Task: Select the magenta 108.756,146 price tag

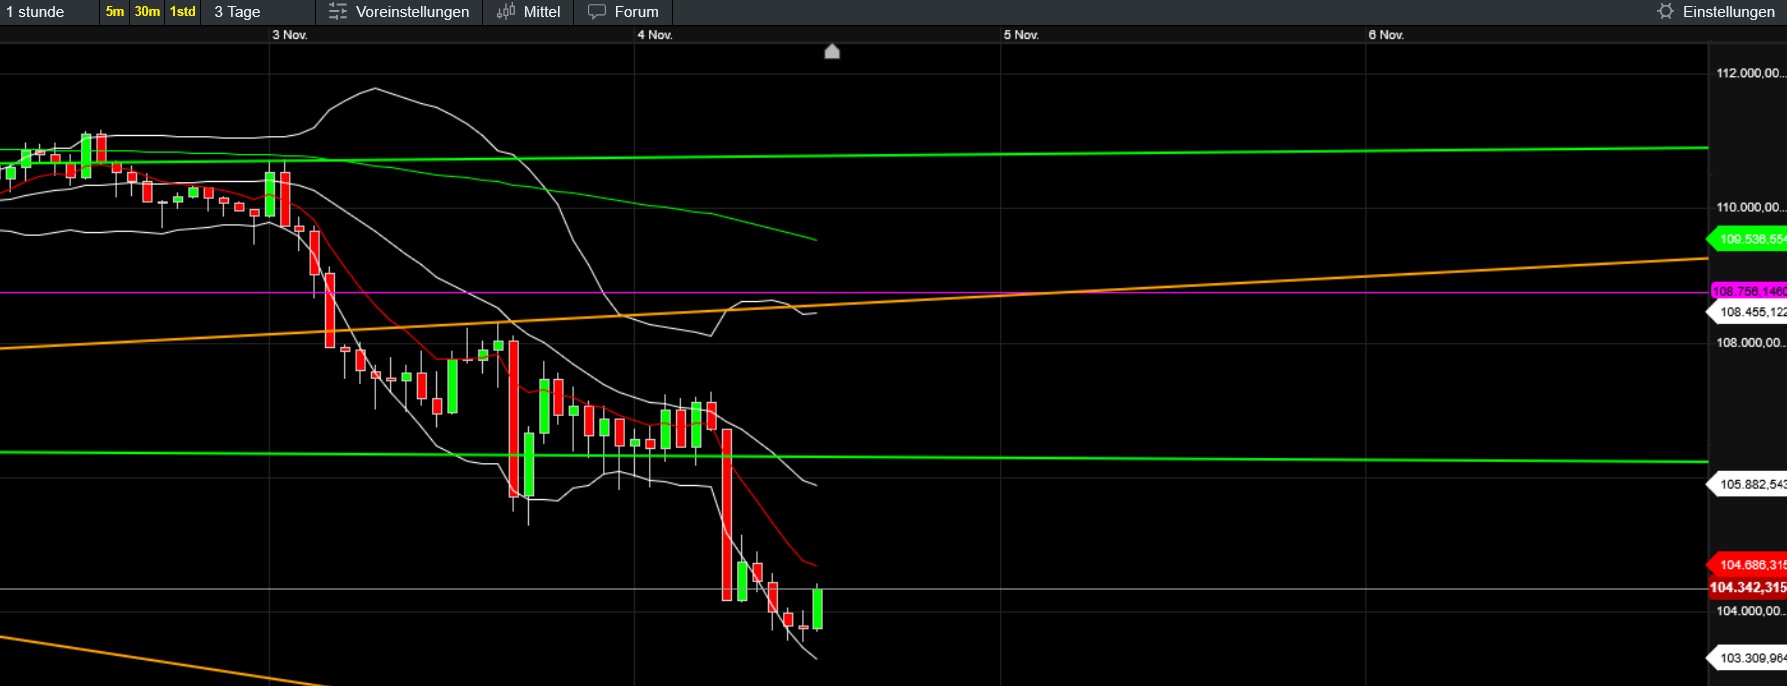Action: point(1749,291)
